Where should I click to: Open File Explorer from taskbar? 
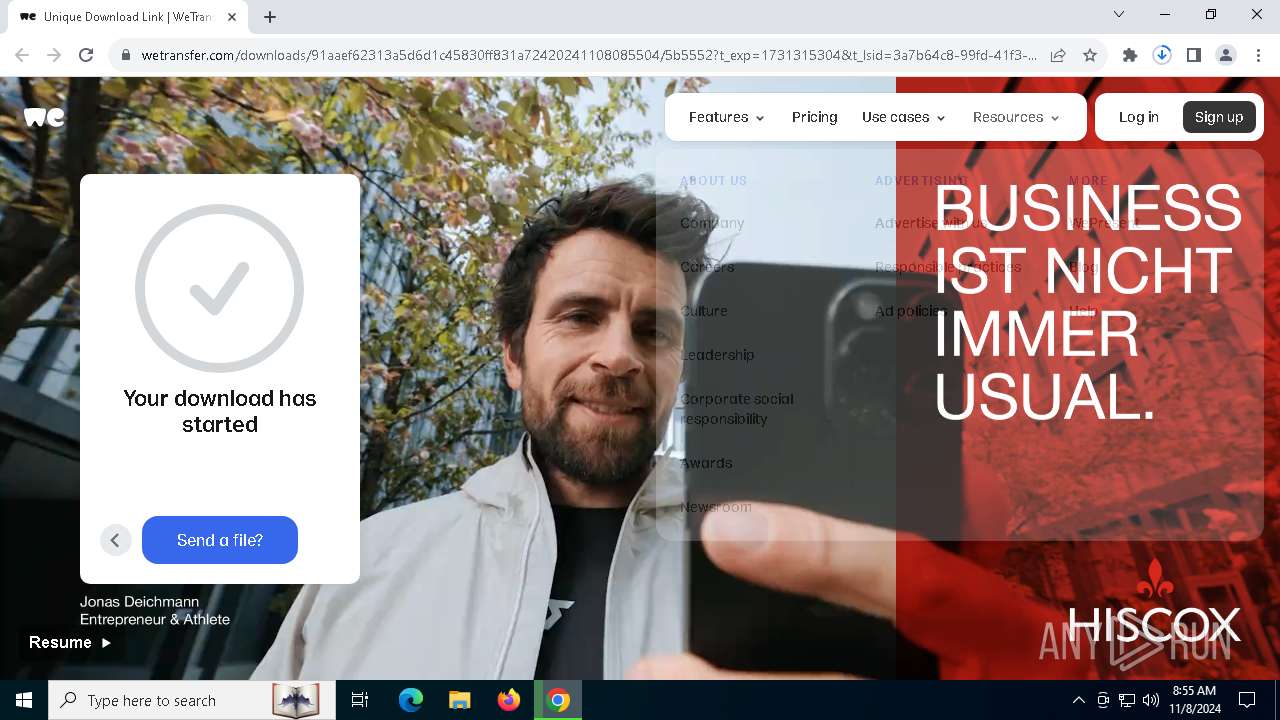[459, 700]
